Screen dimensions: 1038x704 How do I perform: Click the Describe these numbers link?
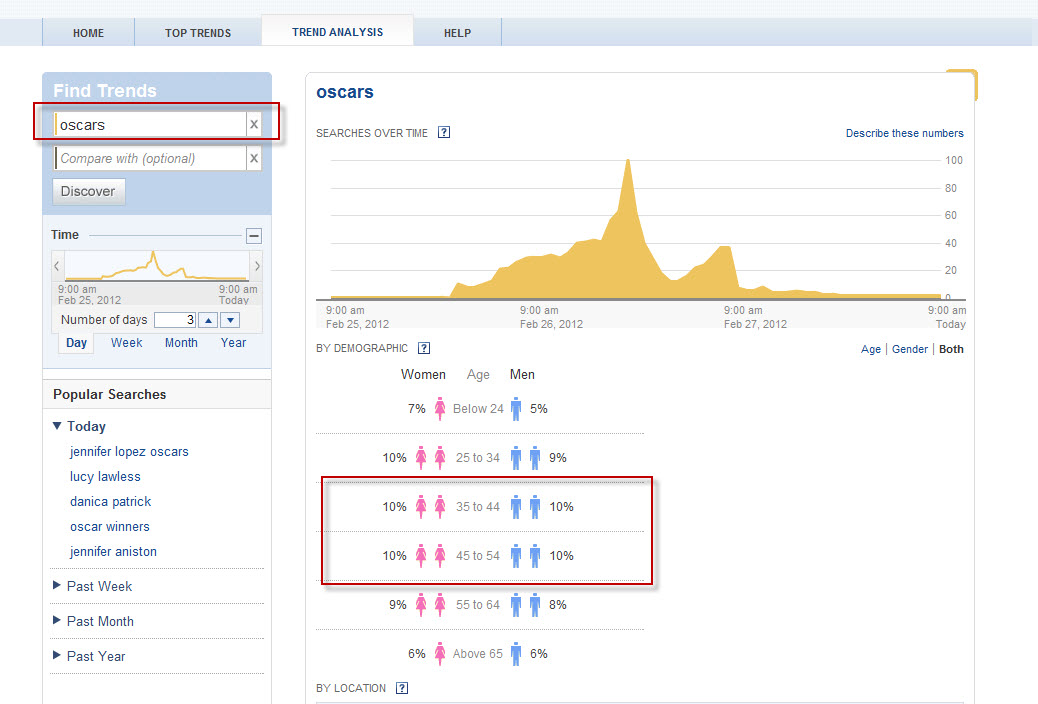[x=904, y=133]
